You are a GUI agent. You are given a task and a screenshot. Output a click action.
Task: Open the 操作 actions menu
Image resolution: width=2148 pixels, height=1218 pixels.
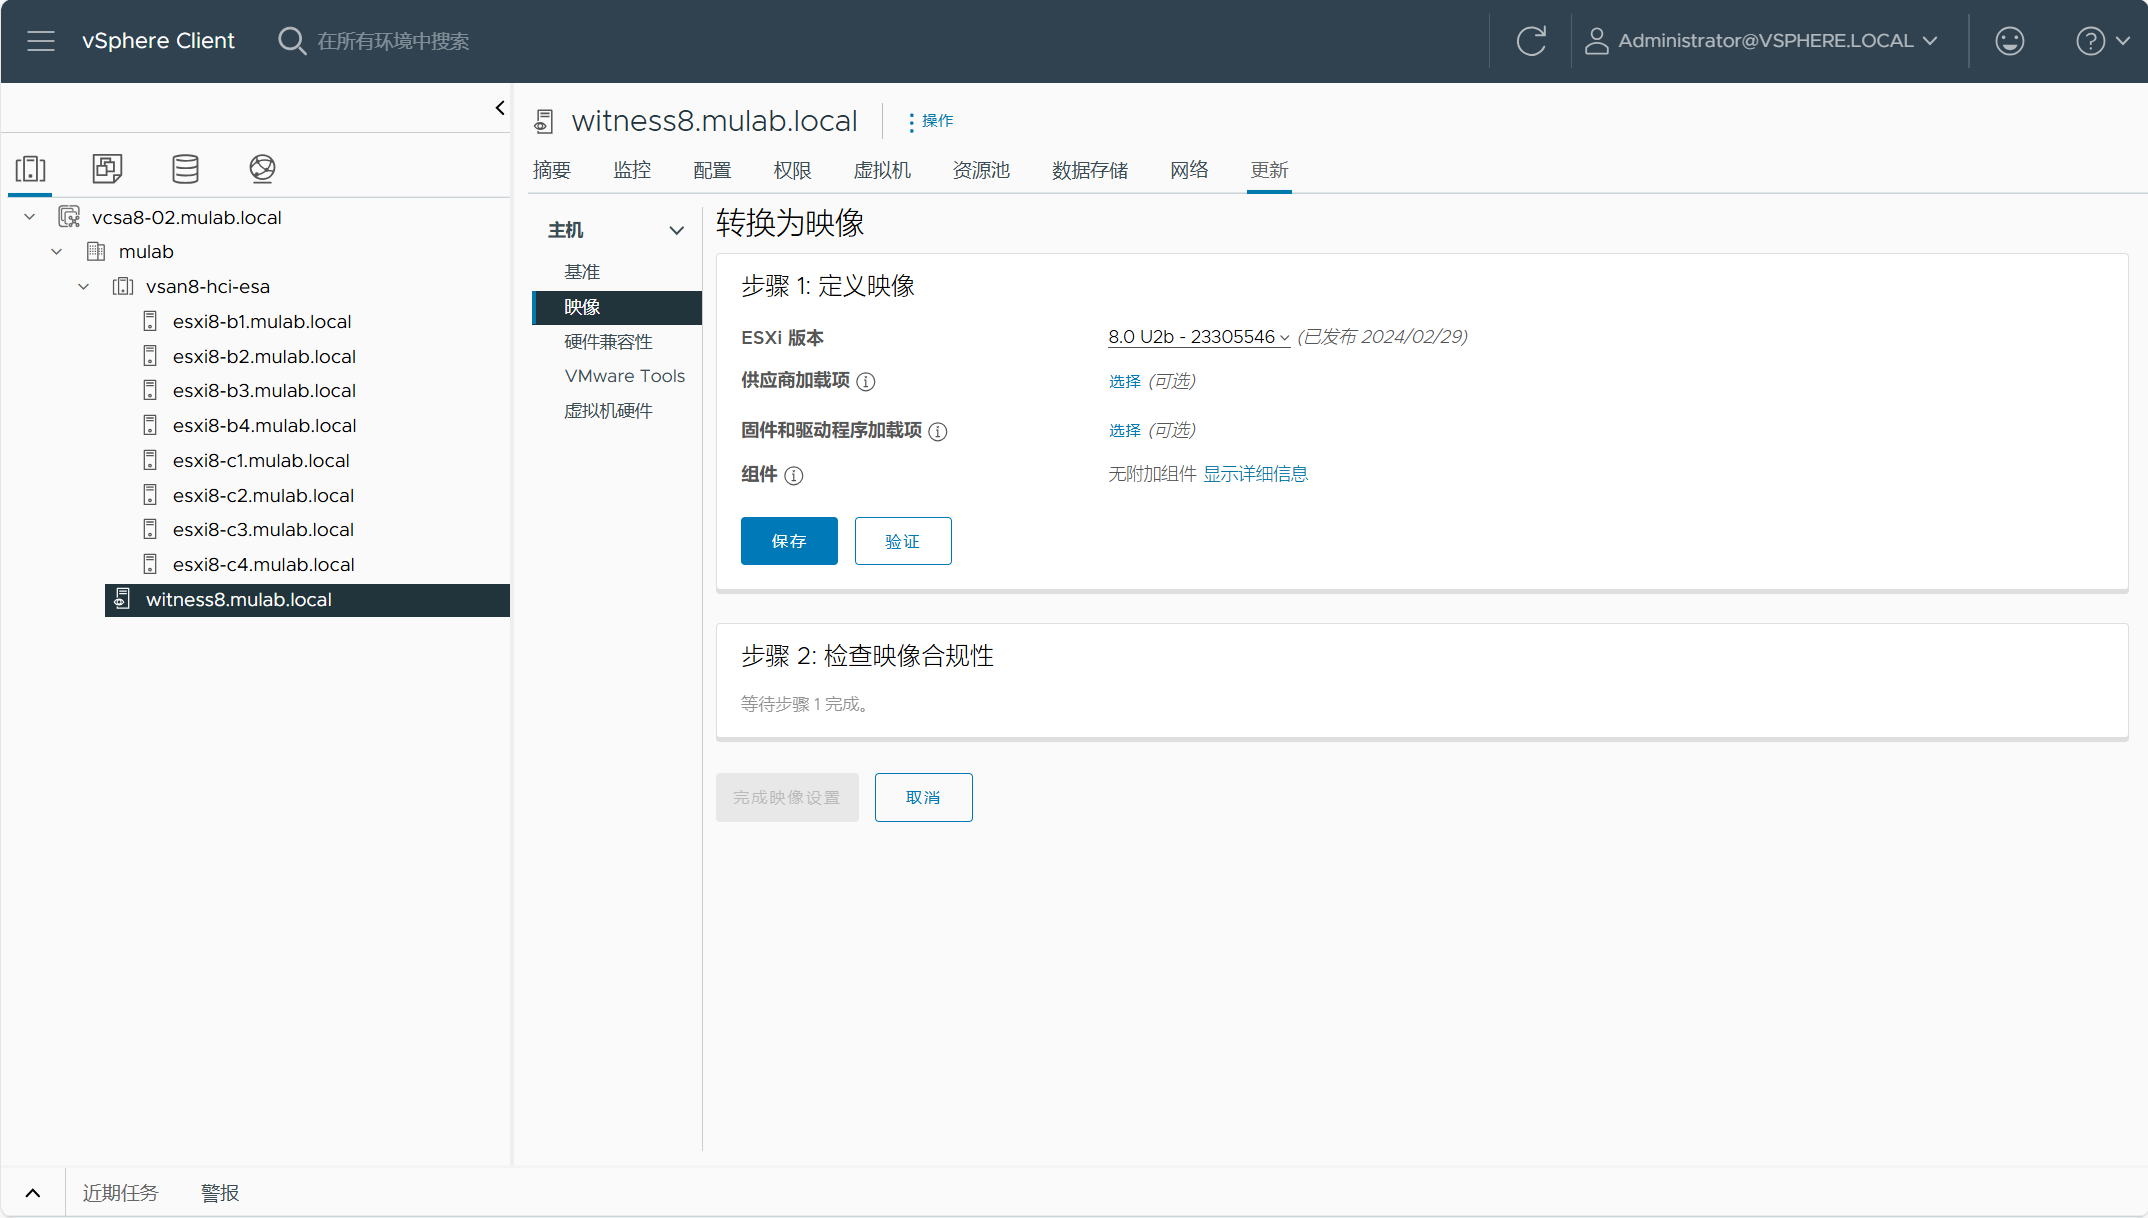[x=930, y=121]
